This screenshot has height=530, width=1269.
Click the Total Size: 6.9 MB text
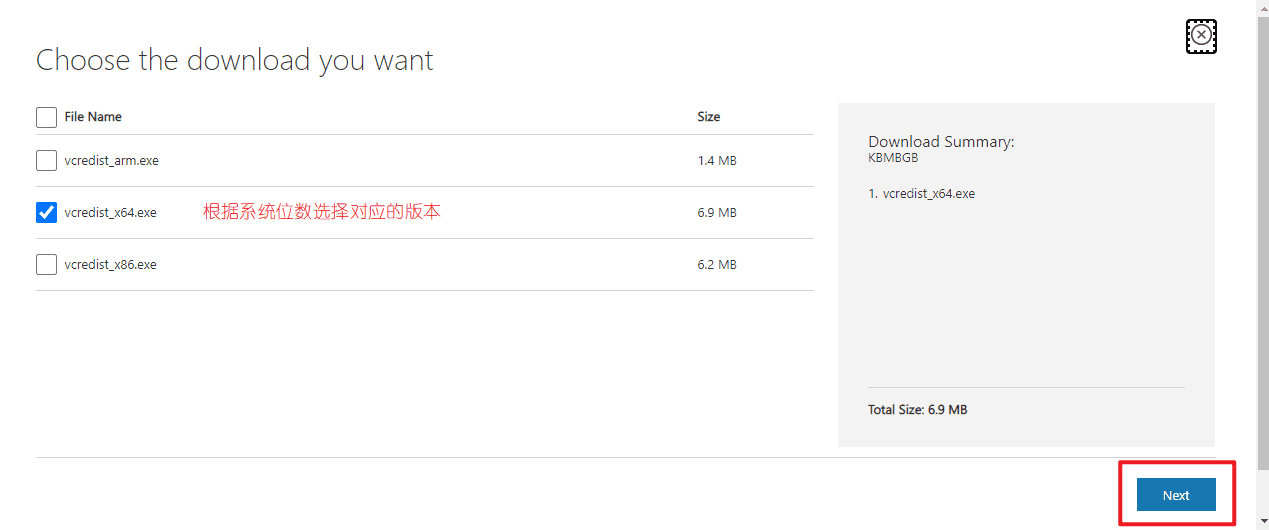click(917, 410)
